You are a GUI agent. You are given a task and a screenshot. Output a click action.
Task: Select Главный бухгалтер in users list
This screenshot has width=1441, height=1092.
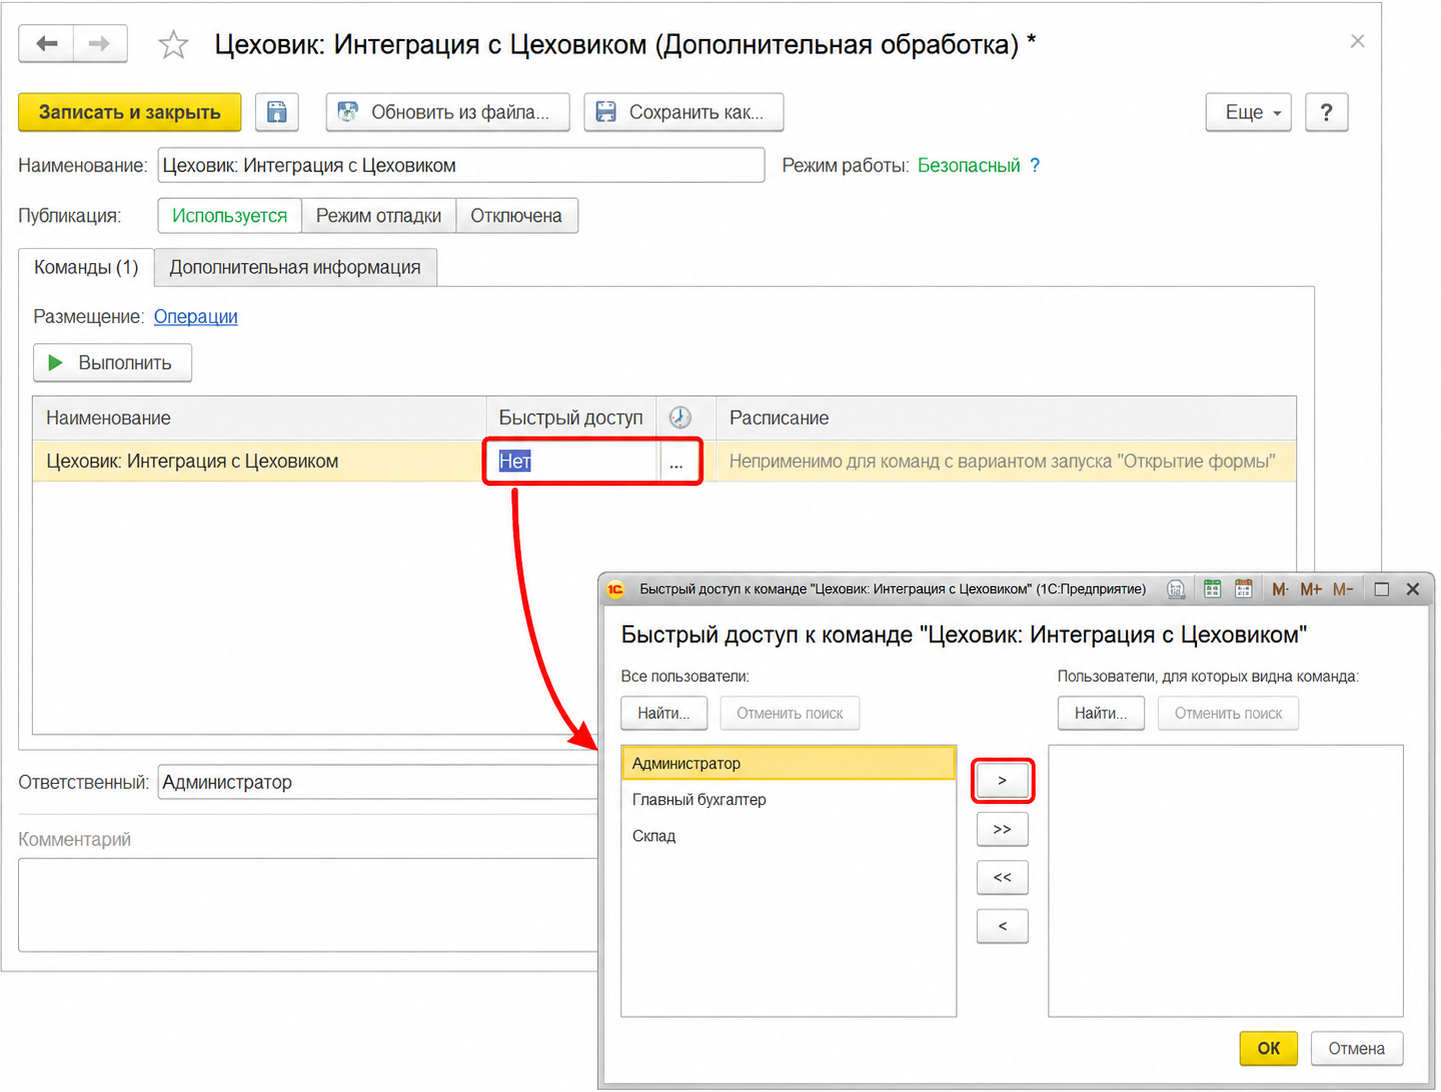coord(788,799)
